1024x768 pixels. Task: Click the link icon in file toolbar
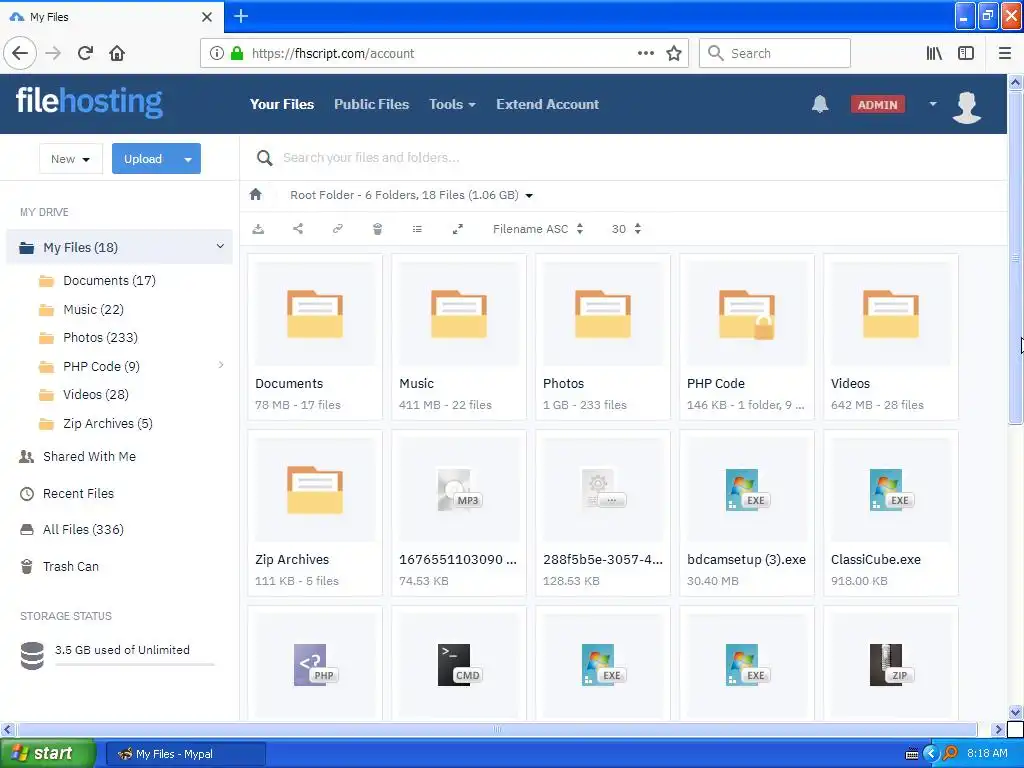click(x=338, y=229)
